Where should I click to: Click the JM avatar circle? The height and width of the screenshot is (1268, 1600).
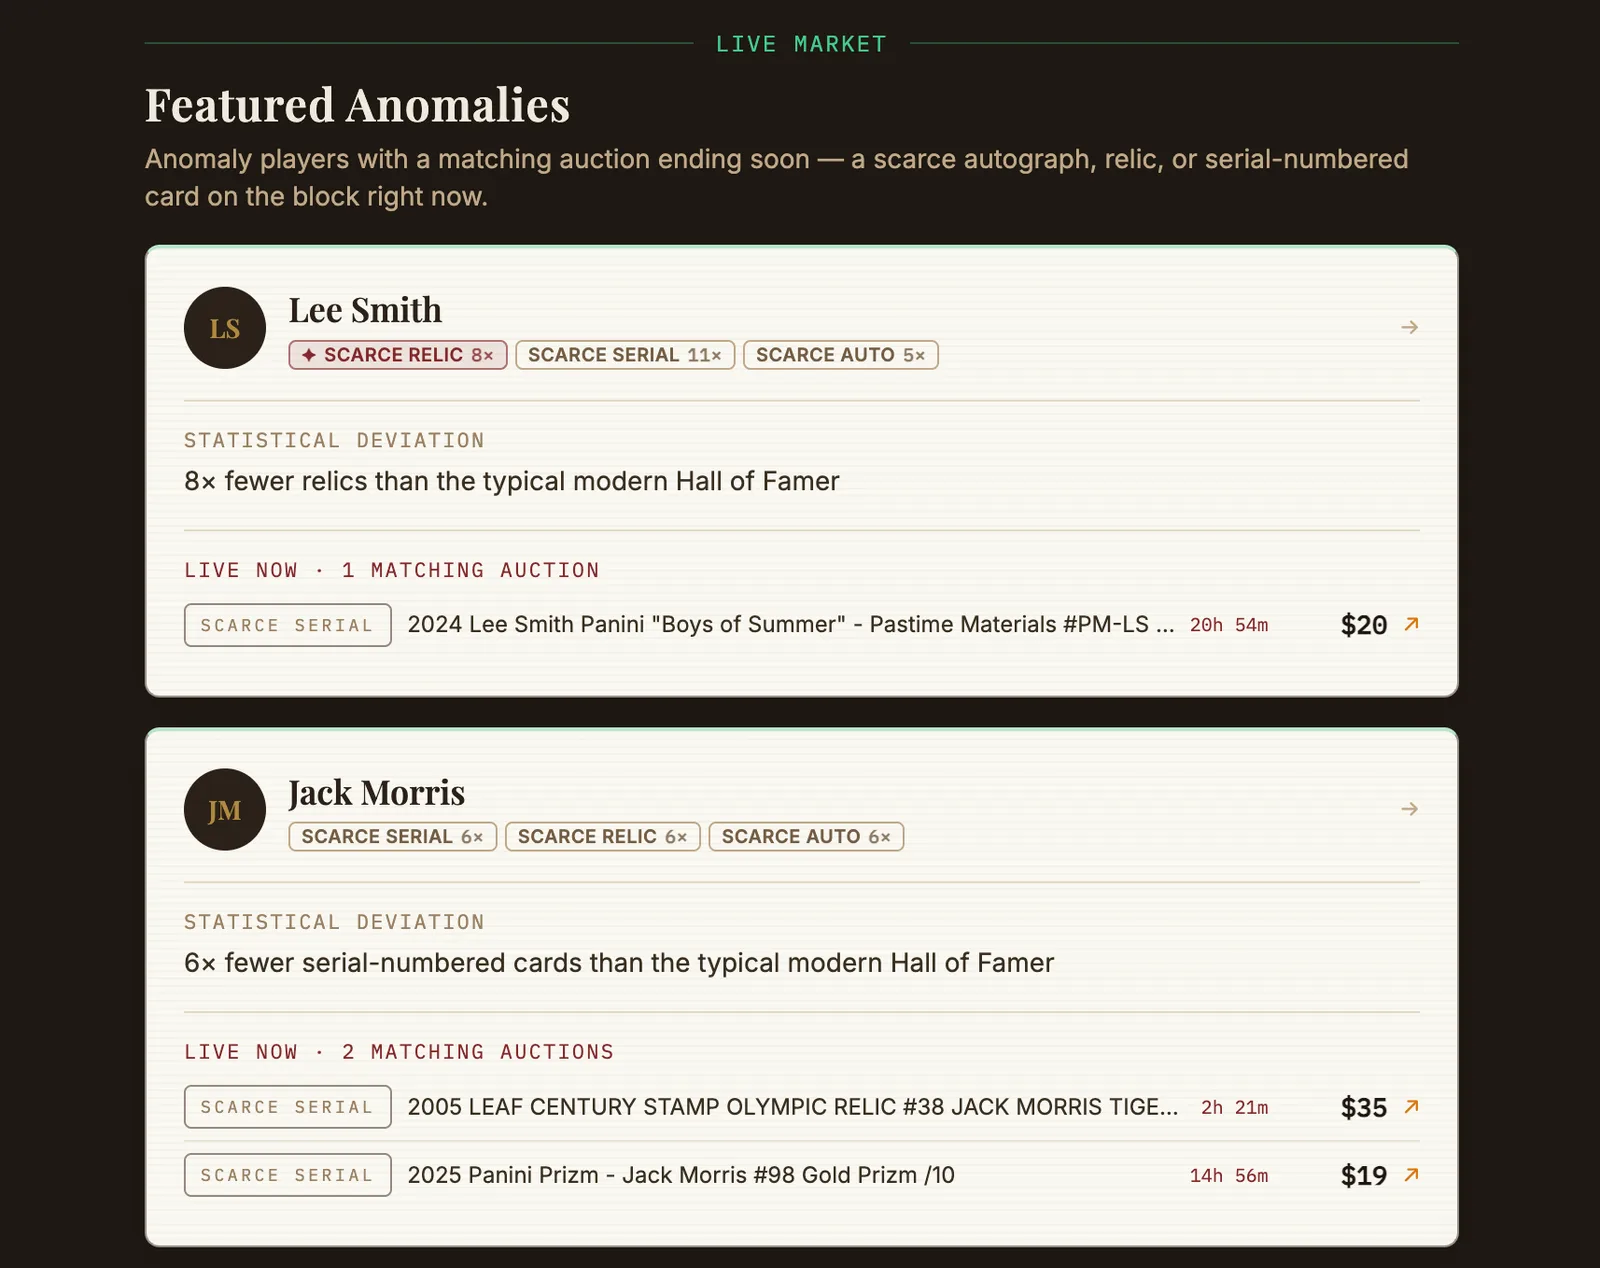[x=225, y=810]
